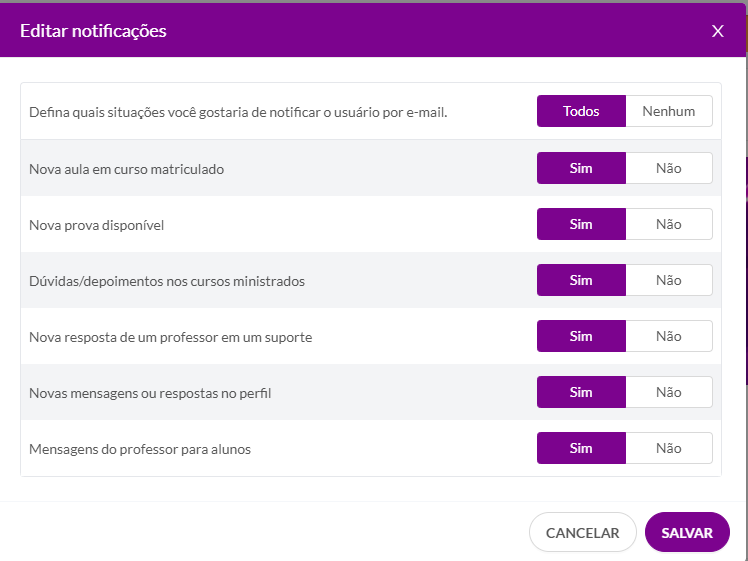Save notification settings with SALVAR
This screenshot has height=561, width=748.
pos(687,532)
